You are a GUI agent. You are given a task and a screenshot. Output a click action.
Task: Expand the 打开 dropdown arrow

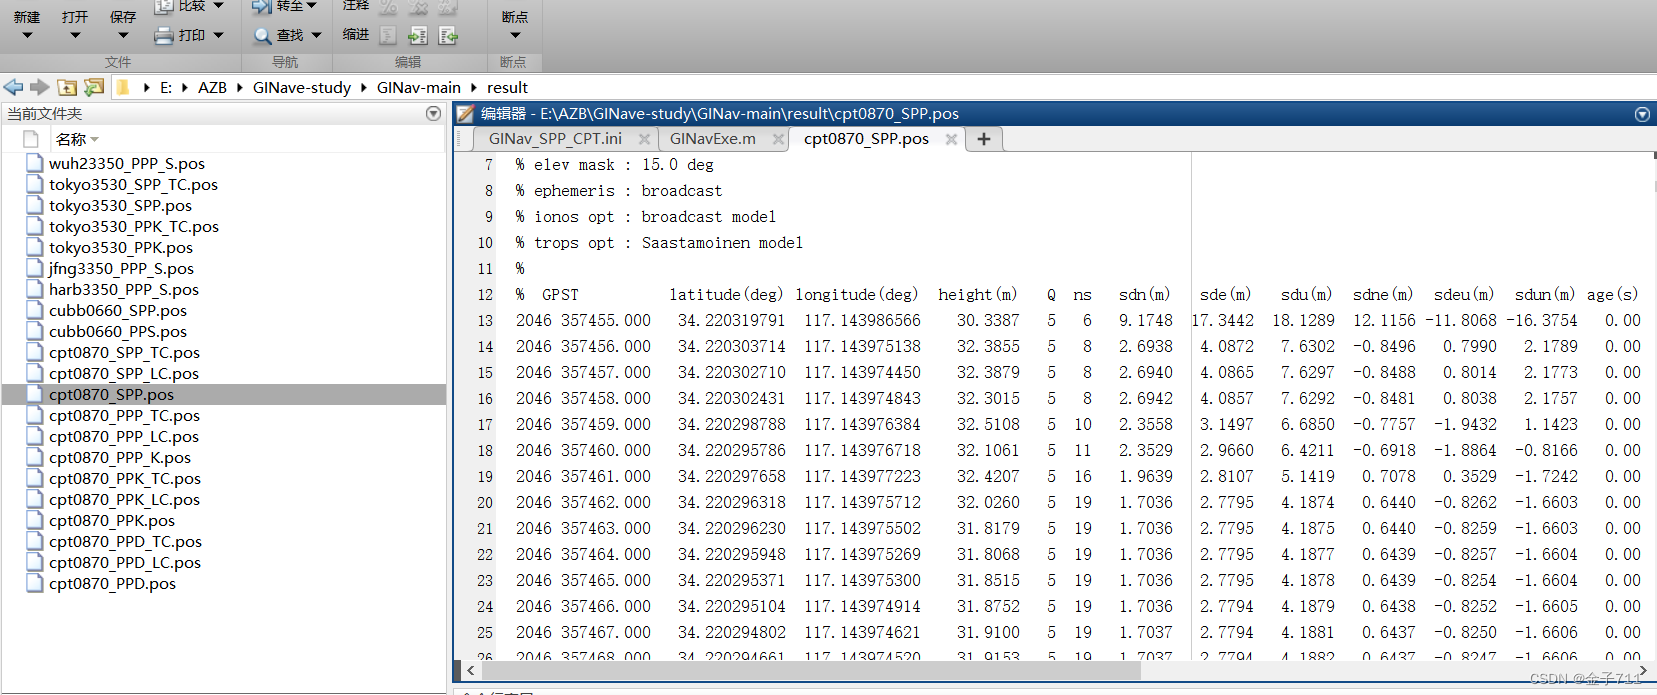point(75,36)
